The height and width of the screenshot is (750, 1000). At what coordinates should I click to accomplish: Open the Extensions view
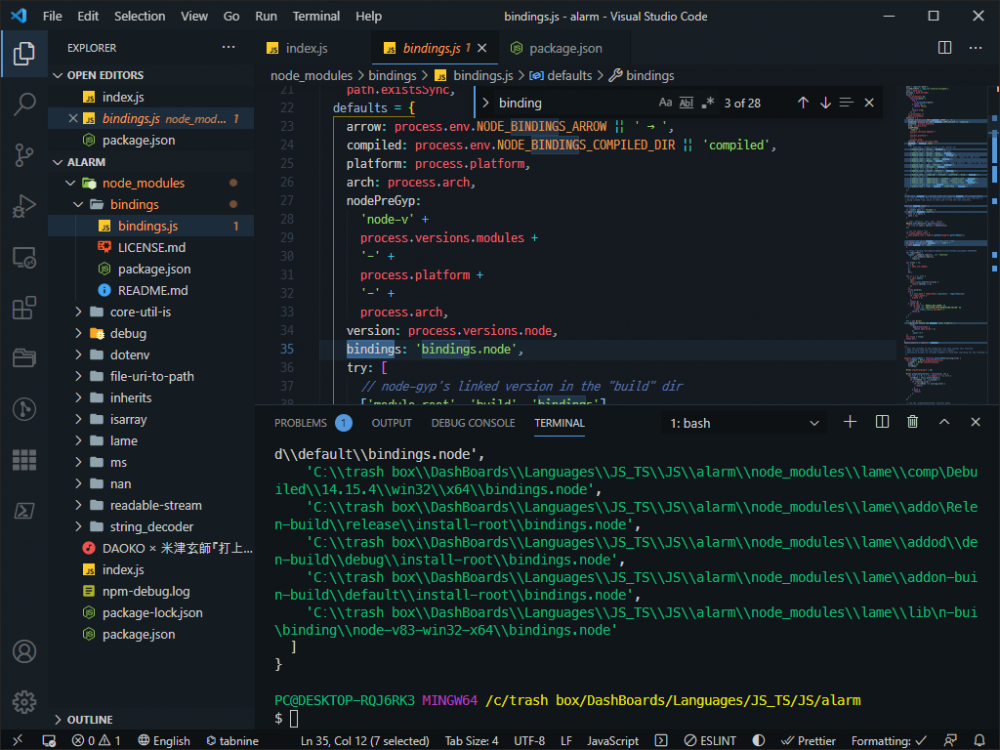point(24,308)
